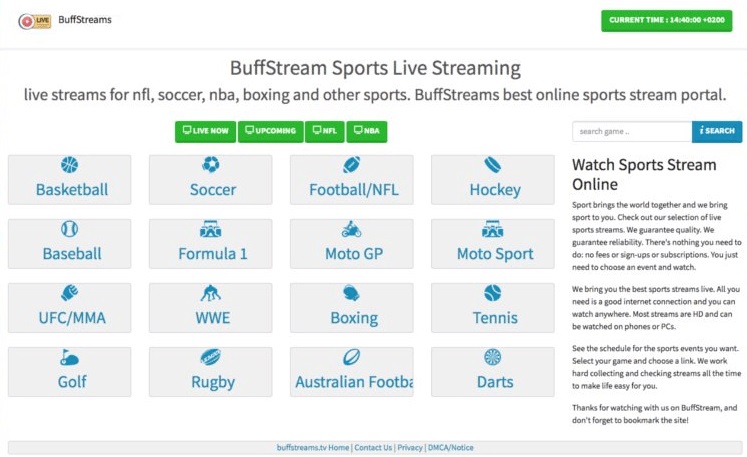Click the current time green button
This screenshot has width=747, height=457.
pyautogui.click(x=666, y=20)
